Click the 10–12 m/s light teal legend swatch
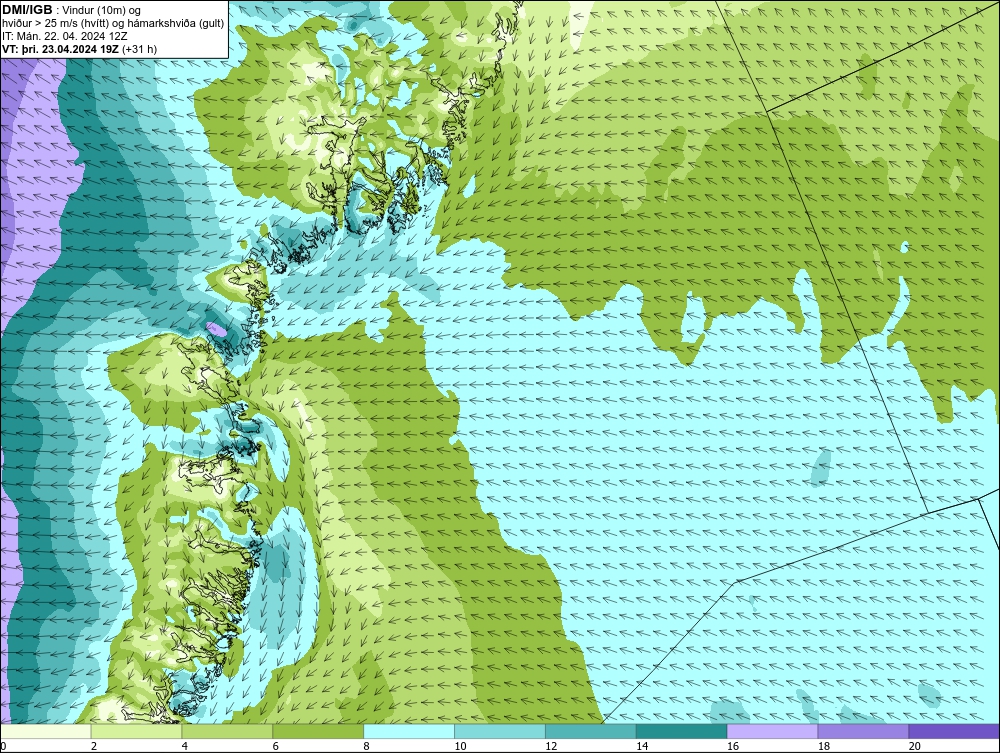Viewport: 1000px width, 753px height. (x=500, y=731)
